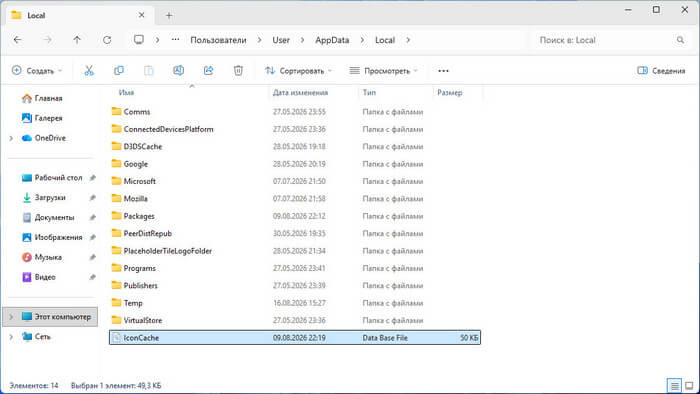The height and width of the screenshot is (394, 700).
Task: Sort by Дата изменения column header
Action: coord(300,92)
